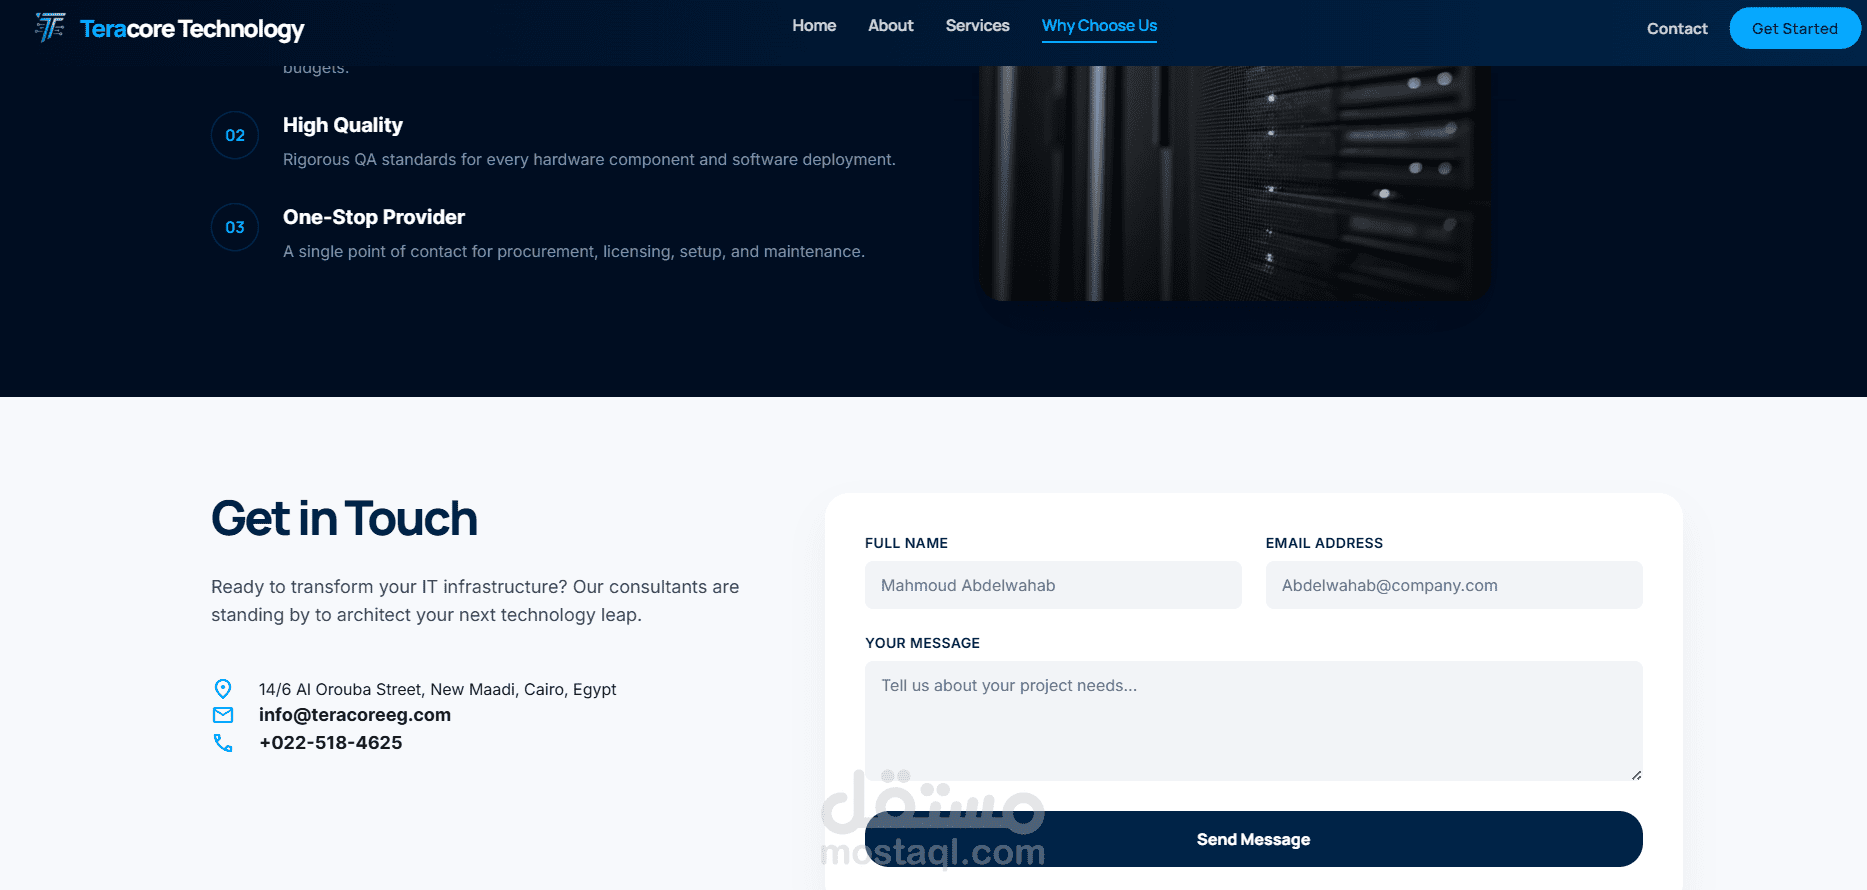Click the 02 numbered circle badge
This screenshot has width=1867, height=890.
click(235, 135)
